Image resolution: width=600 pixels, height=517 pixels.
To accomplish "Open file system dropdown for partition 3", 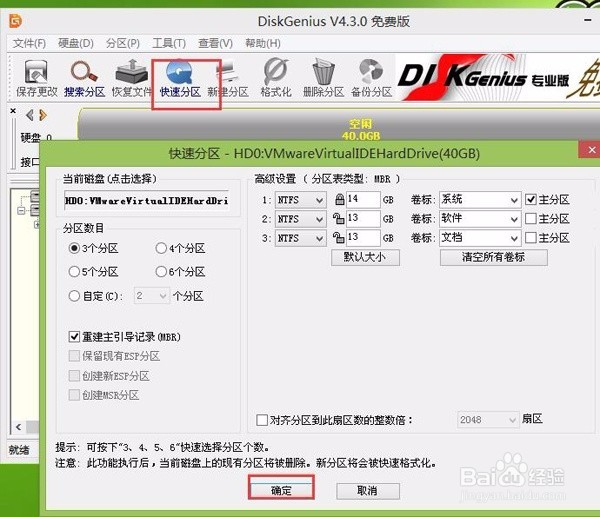I will pyautogui.click(x=300, y=238).
